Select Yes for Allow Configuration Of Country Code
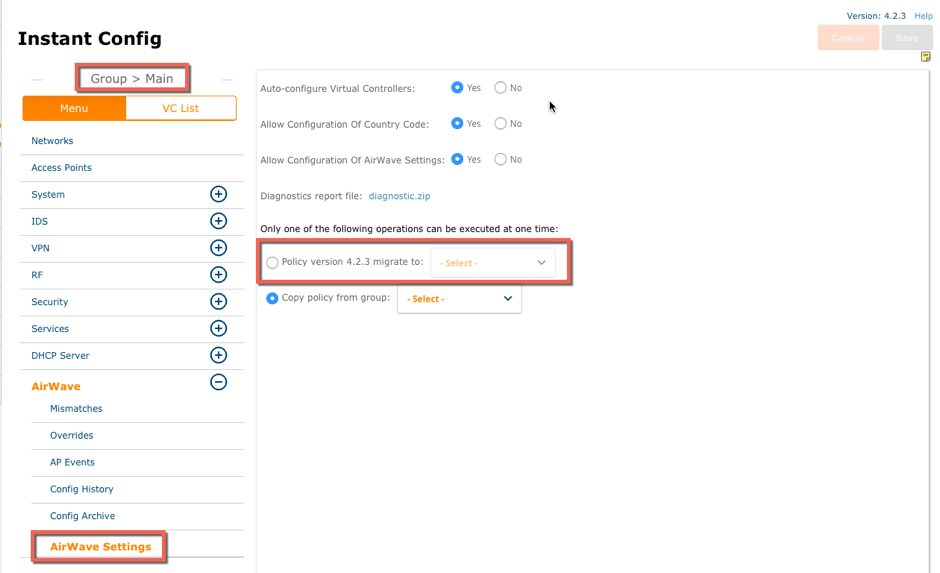 (457, 124)
